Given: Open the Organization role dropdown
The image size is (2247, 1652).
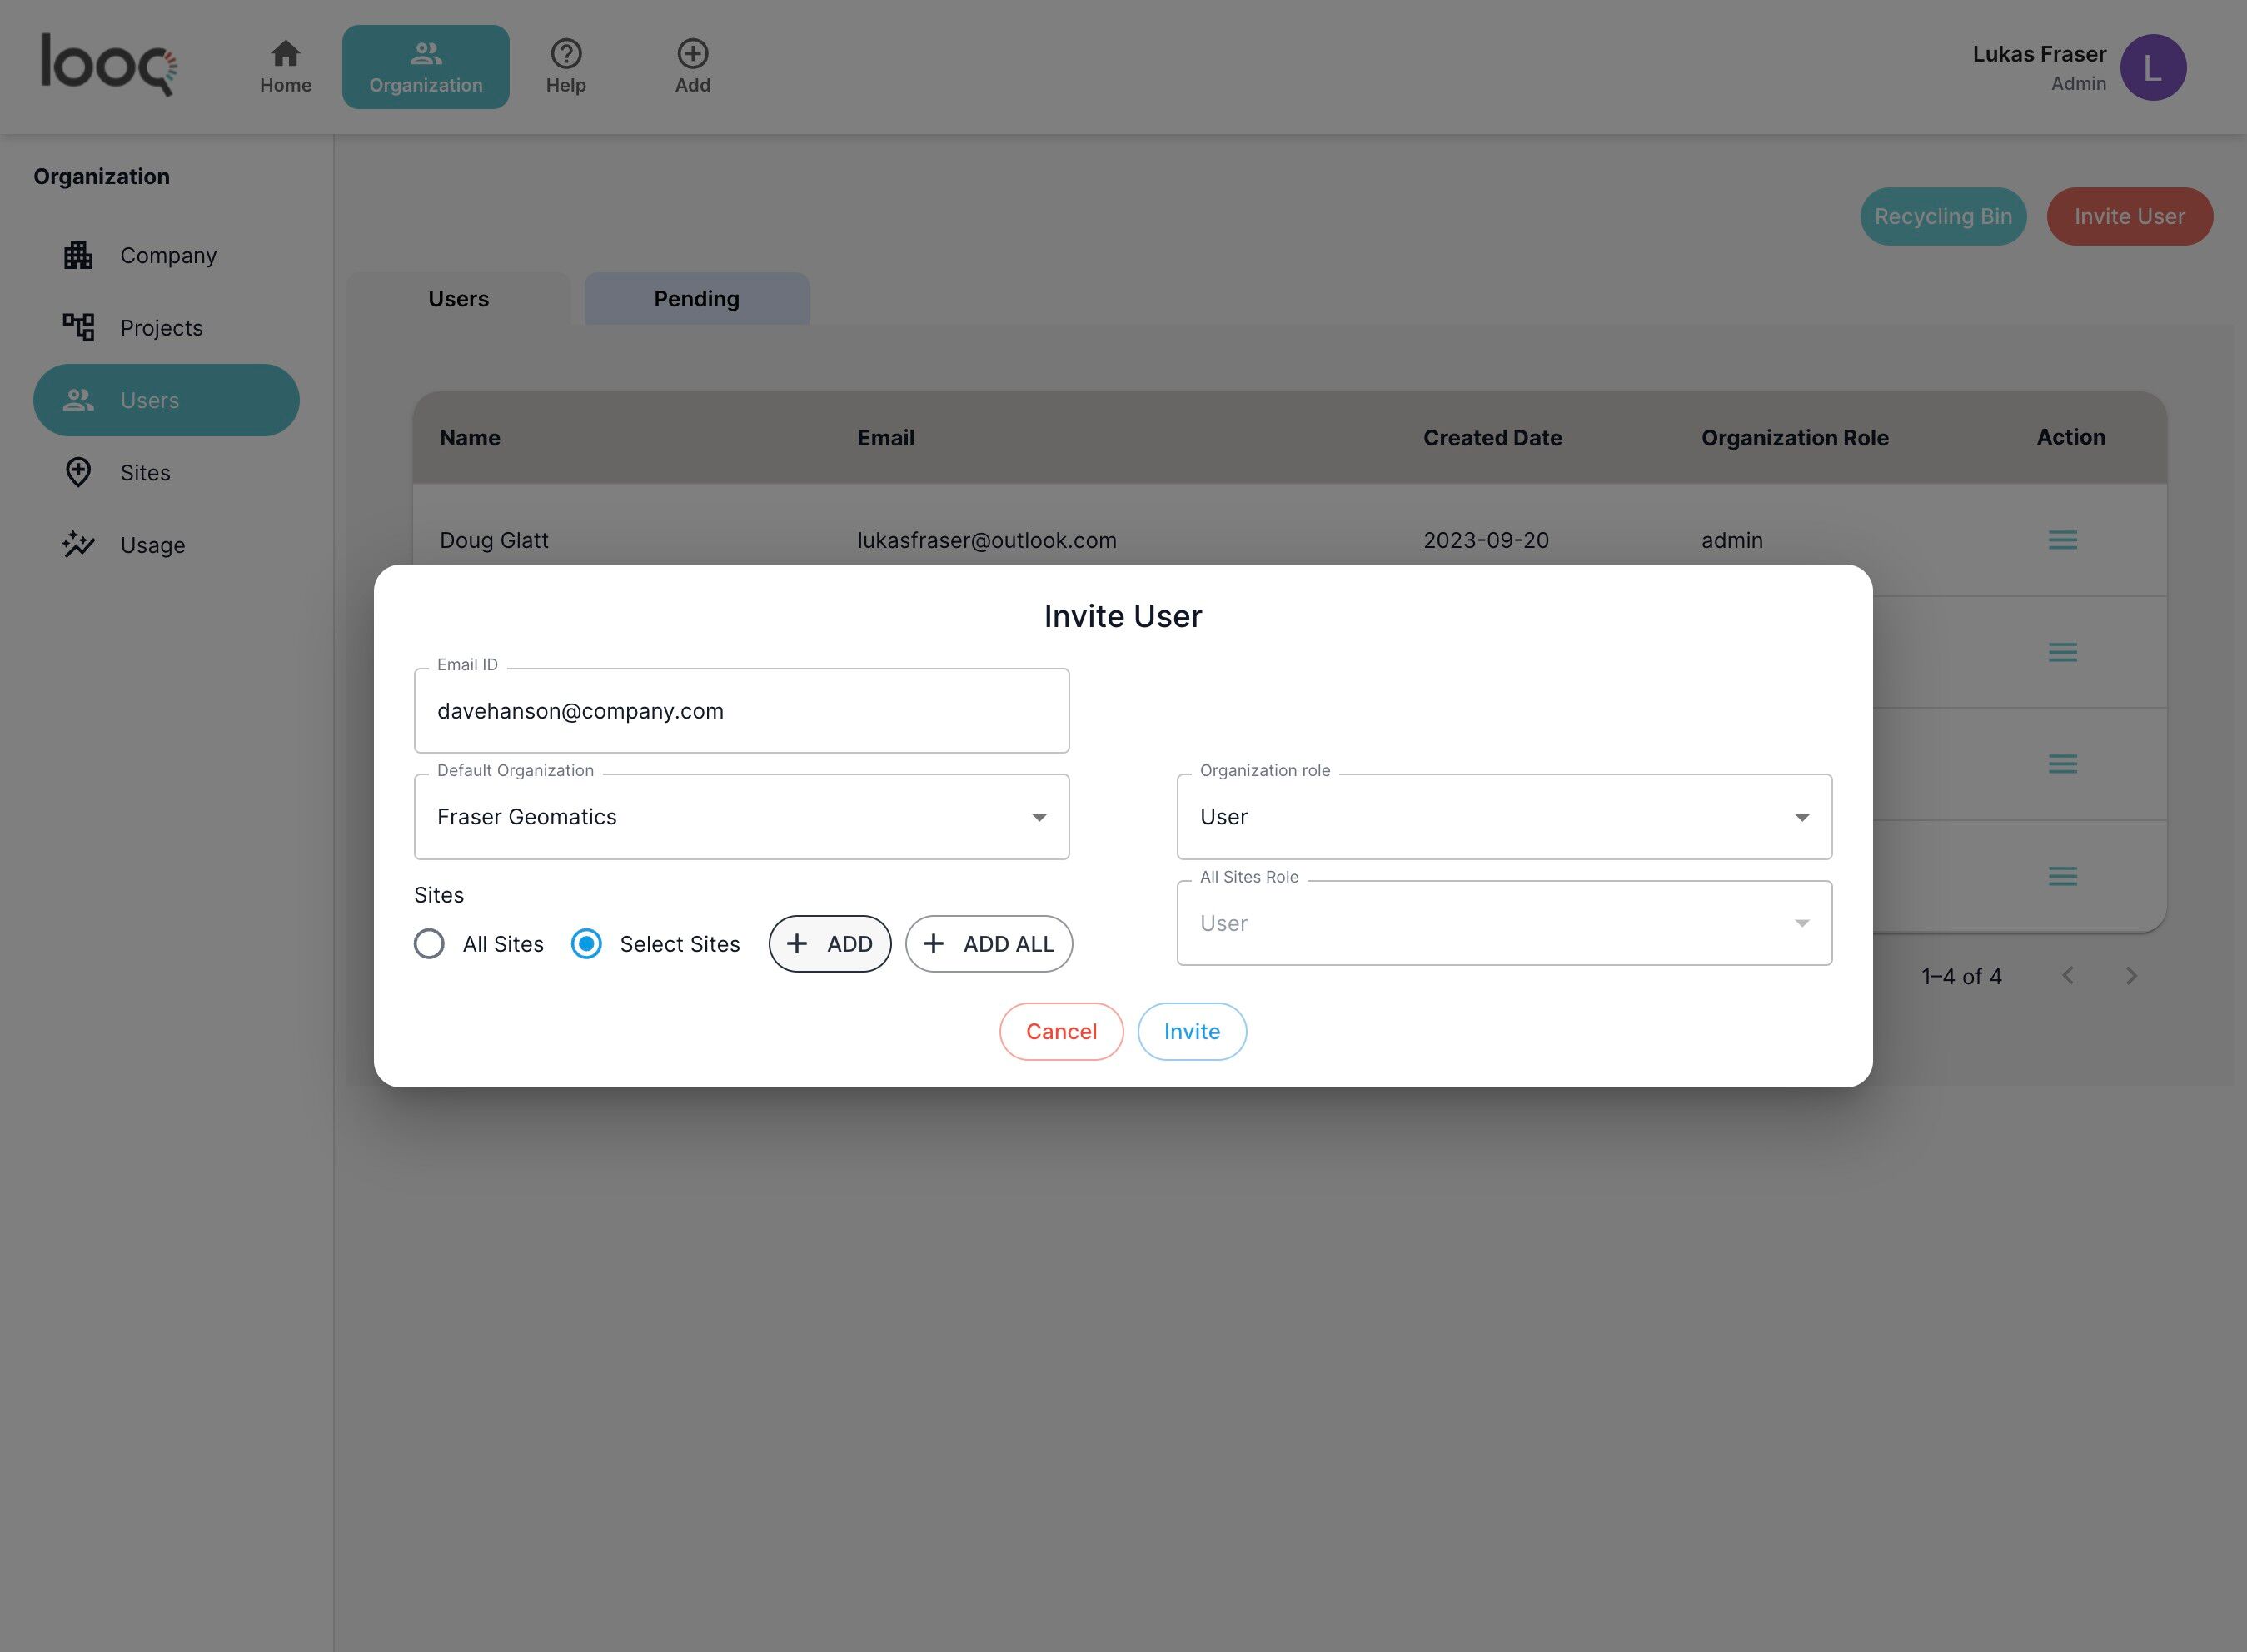Looking at the screenshot, I should pyautogui.click(x=1503, y=817).
